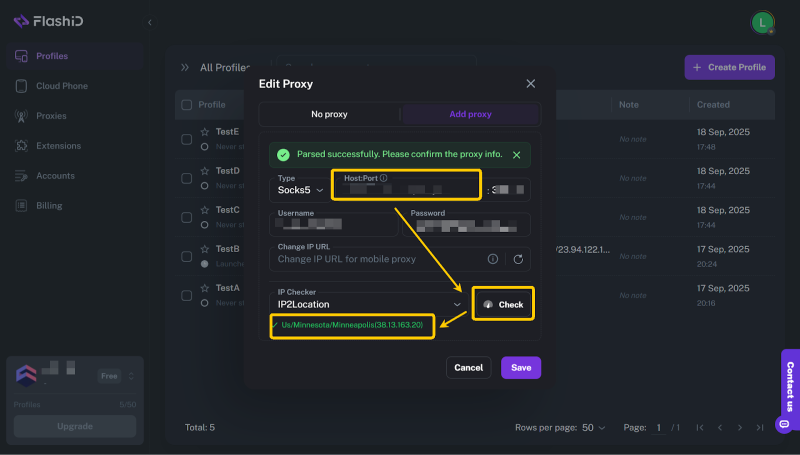800x455 pixels.
Task: Open the user avatar menu
Action: coord(764,22)
